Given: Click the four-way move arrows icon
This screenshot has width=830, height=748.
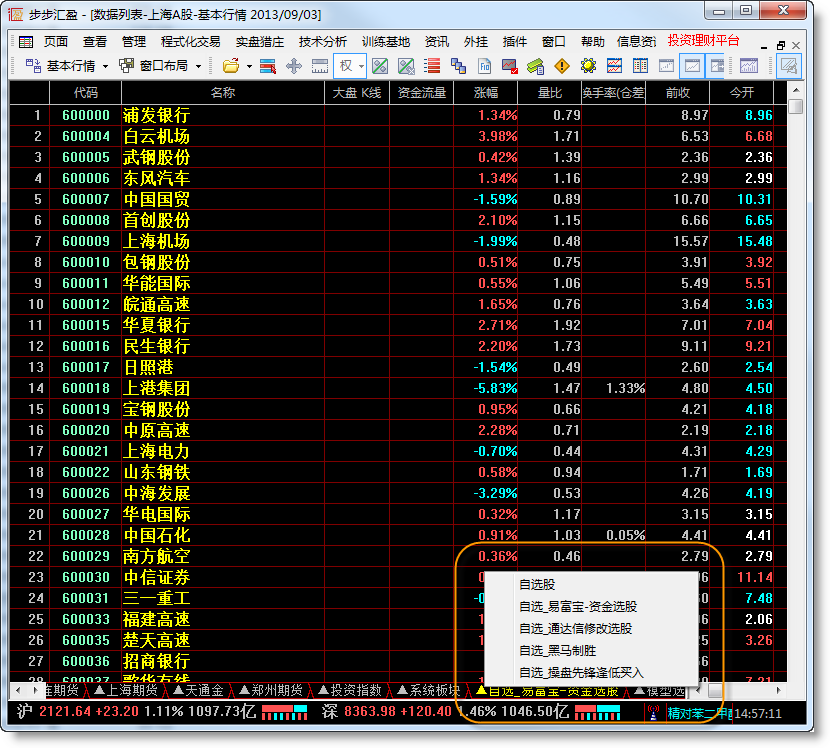Looking at the screenshot, I should point(294,66).
